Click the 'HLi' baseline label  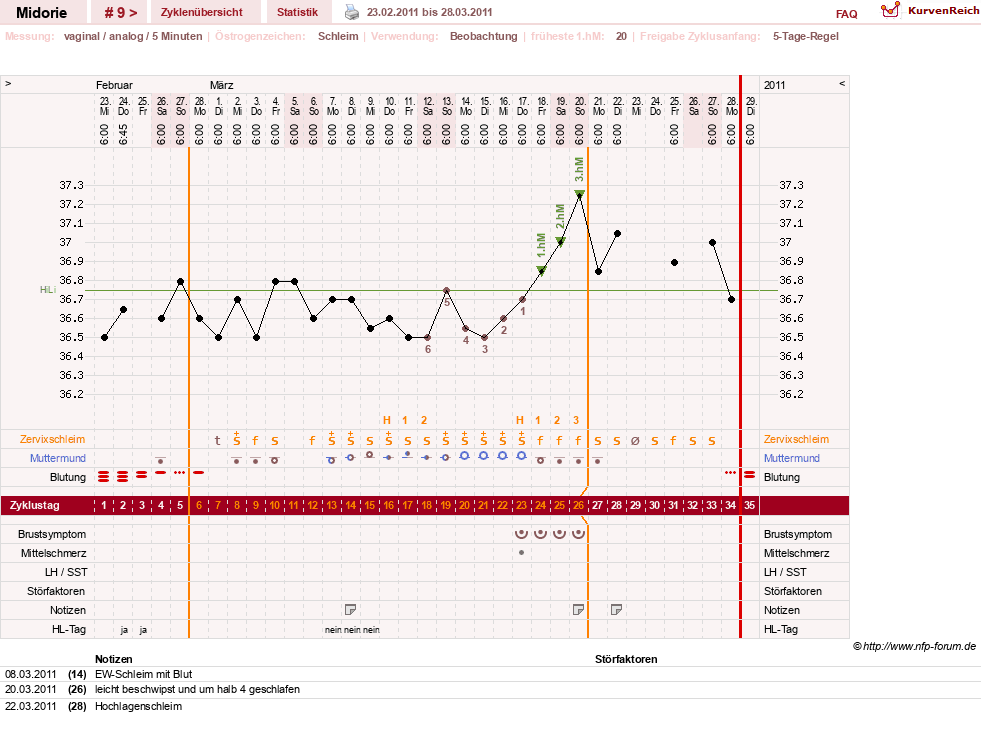48,290
